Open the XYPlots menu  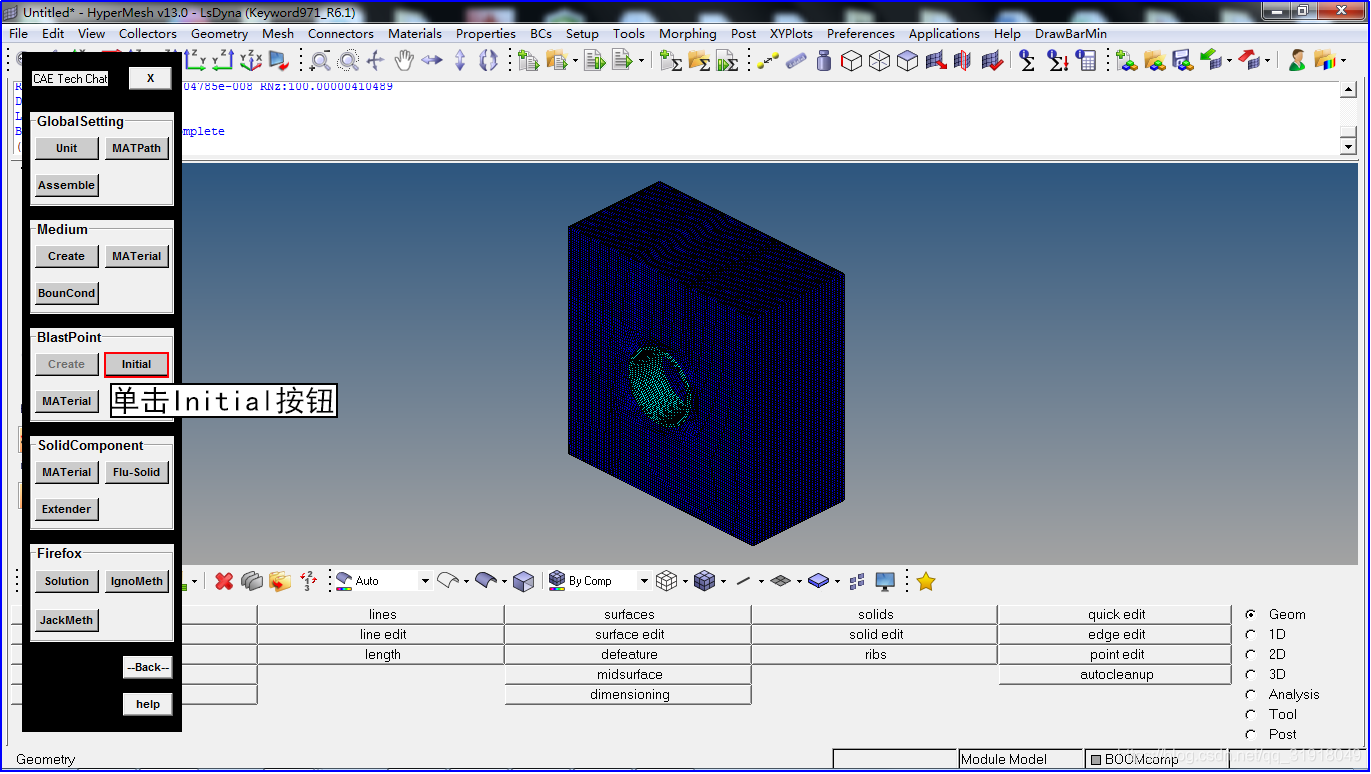(791, 33)
